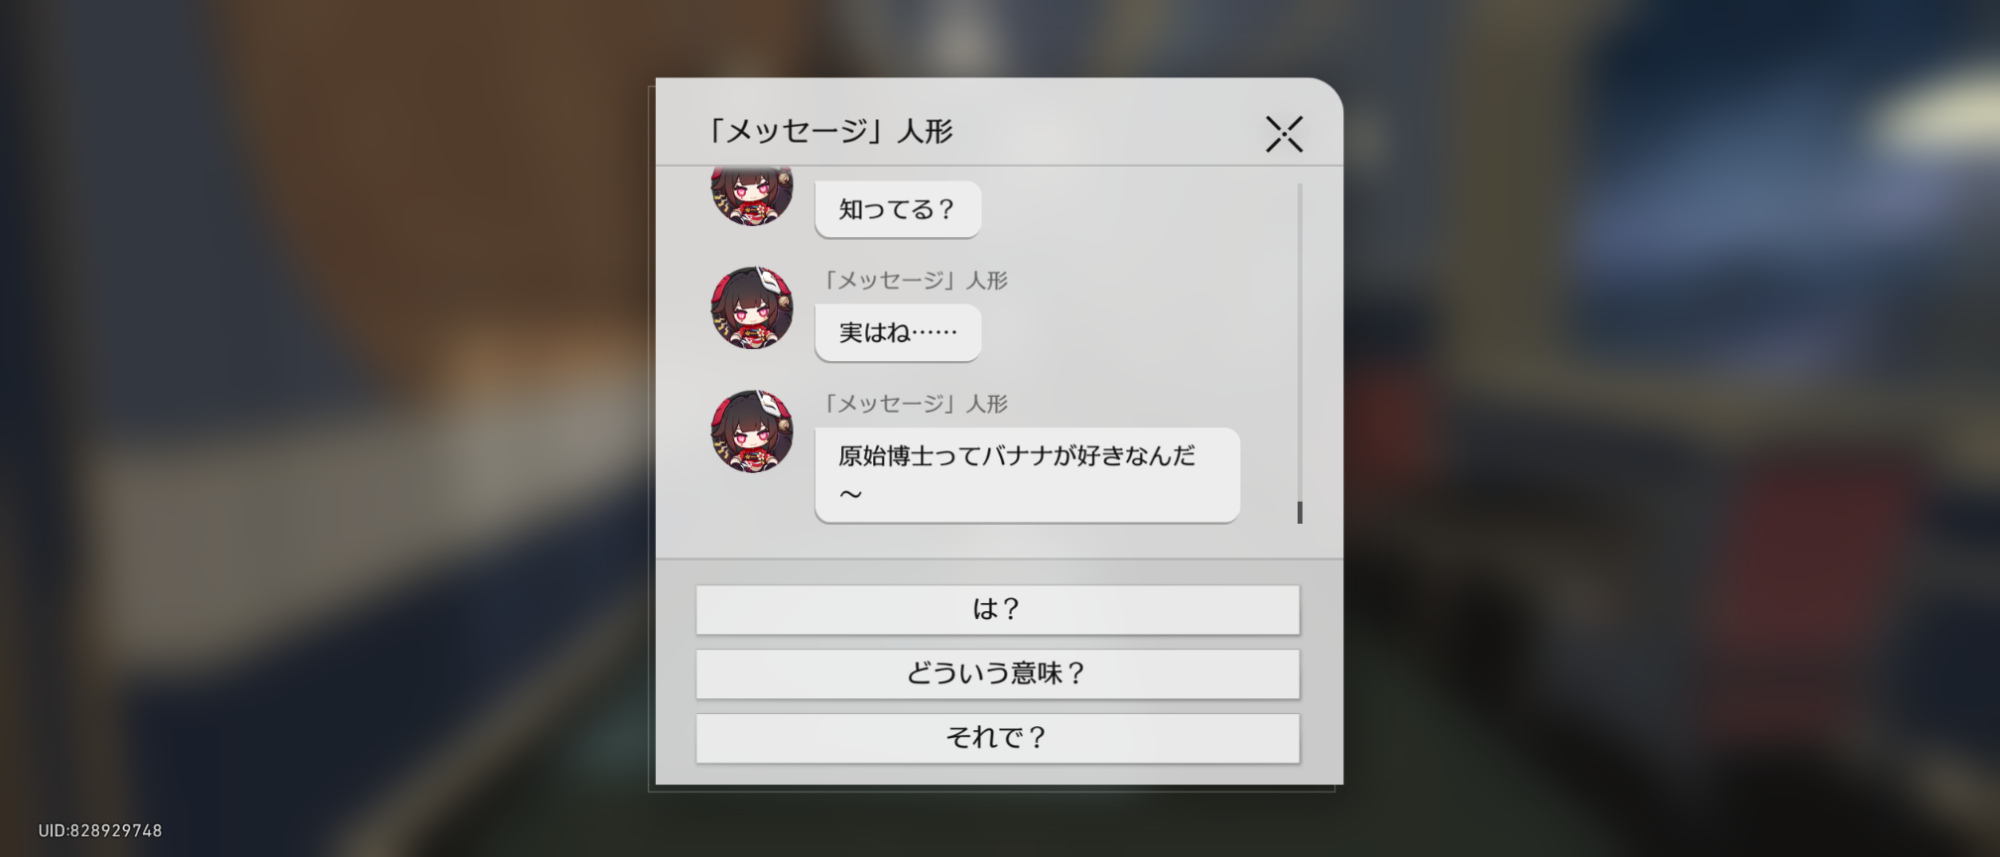Click the sender name above the banana message
2000x857 pixels.
pos(914,403)
